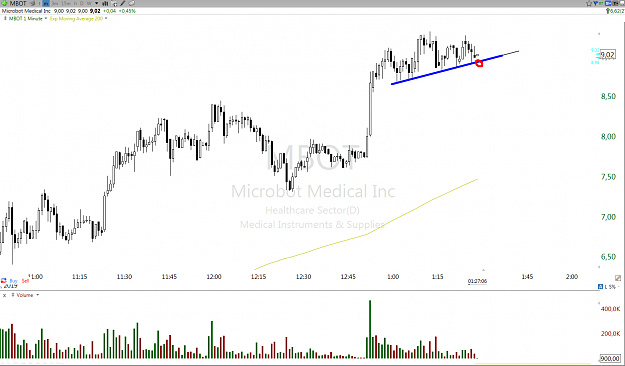The image size is (625, 366).
Task: Open Exp Moving Average 200 dropdown
Action: click(106, 18)
